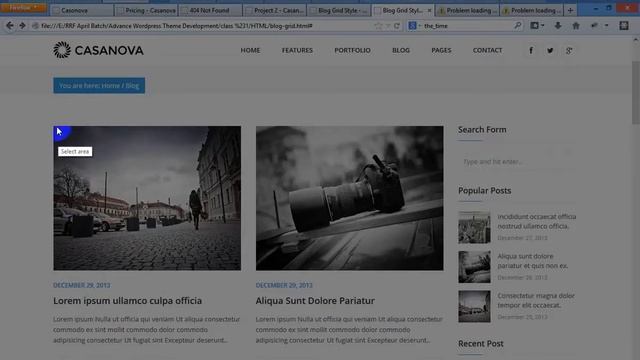Viewport: 640px width, 360px height.
Task: Switch to the 404 Not Found tab
Action: [210, 10]
